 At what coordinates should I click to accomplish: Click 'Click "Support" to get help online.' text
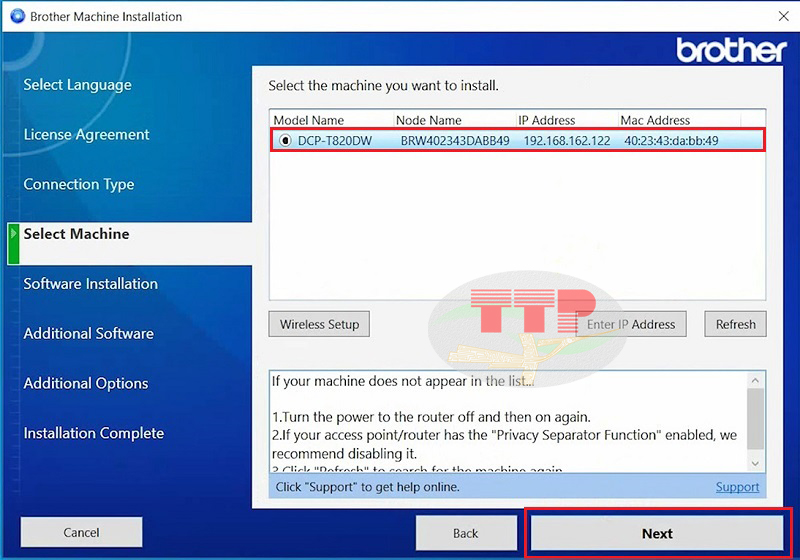click(x=367, y=487)
